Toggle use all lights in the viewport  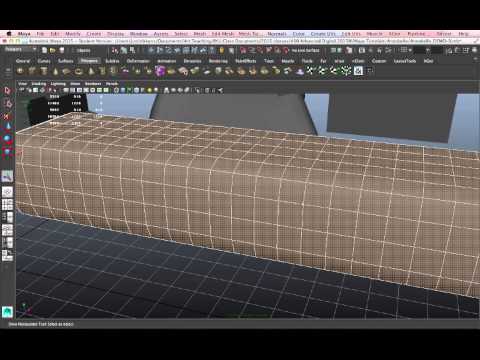point(149,90)
